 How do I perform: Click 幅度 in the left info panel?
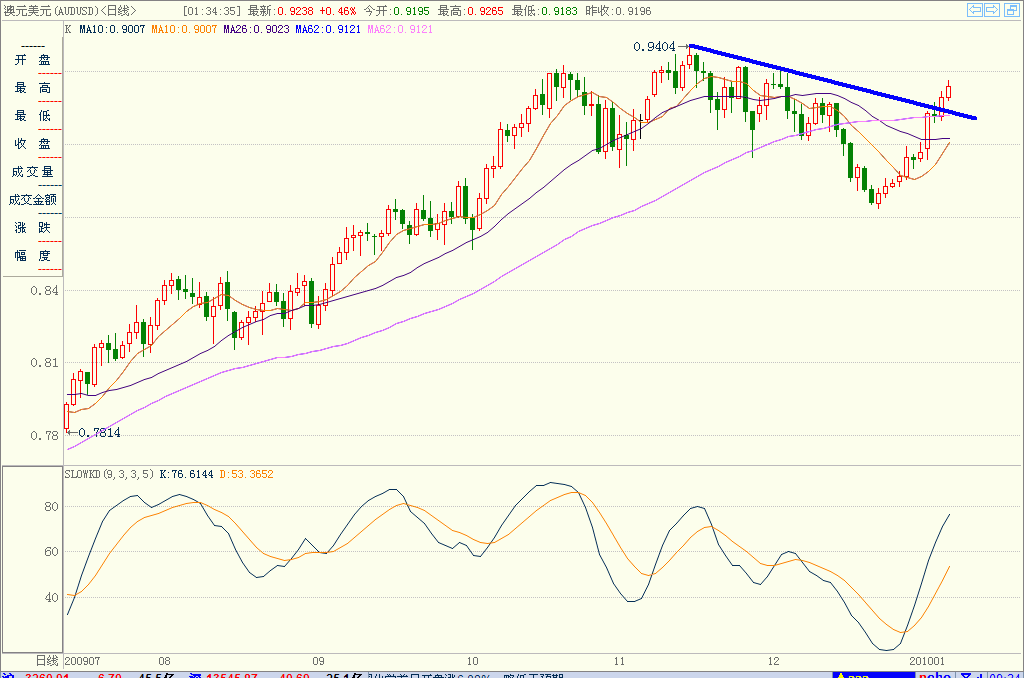tap(33, 256)
